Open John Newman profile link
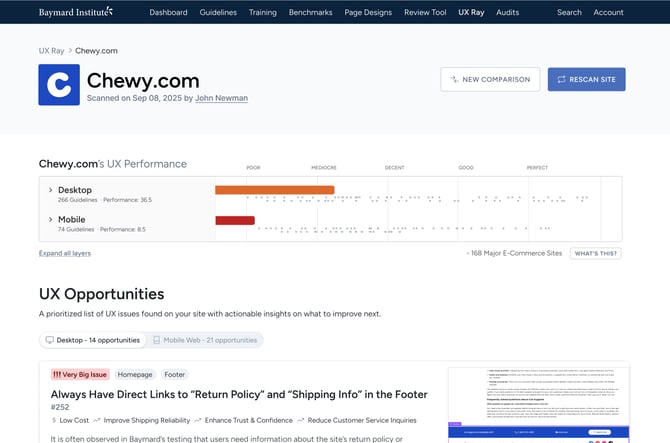The image size is (670, 443). pos(221,98)
